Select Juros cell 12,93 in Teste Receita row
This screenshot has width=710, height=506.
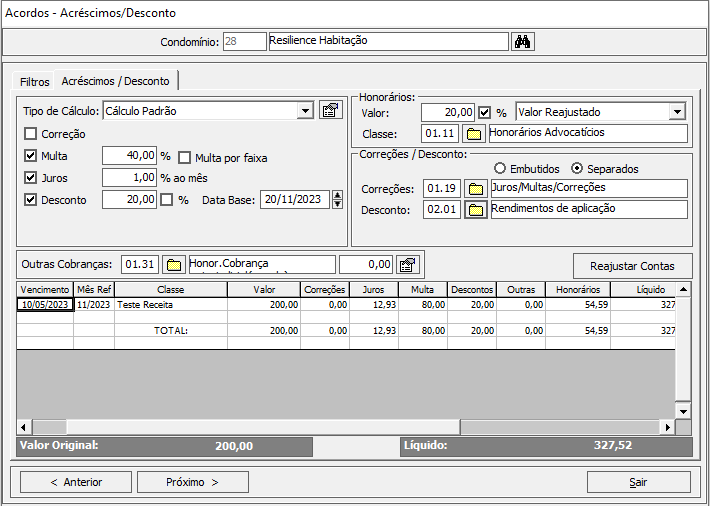(x=374, y=305)
